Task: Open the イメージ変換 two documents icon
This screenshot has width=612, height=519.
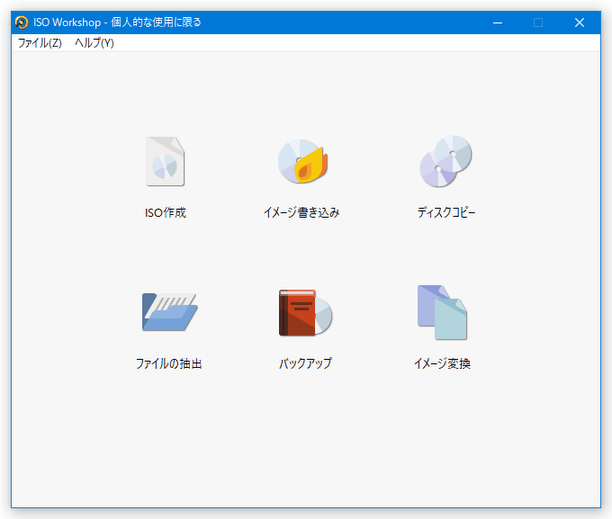Action: pos(442,312)
